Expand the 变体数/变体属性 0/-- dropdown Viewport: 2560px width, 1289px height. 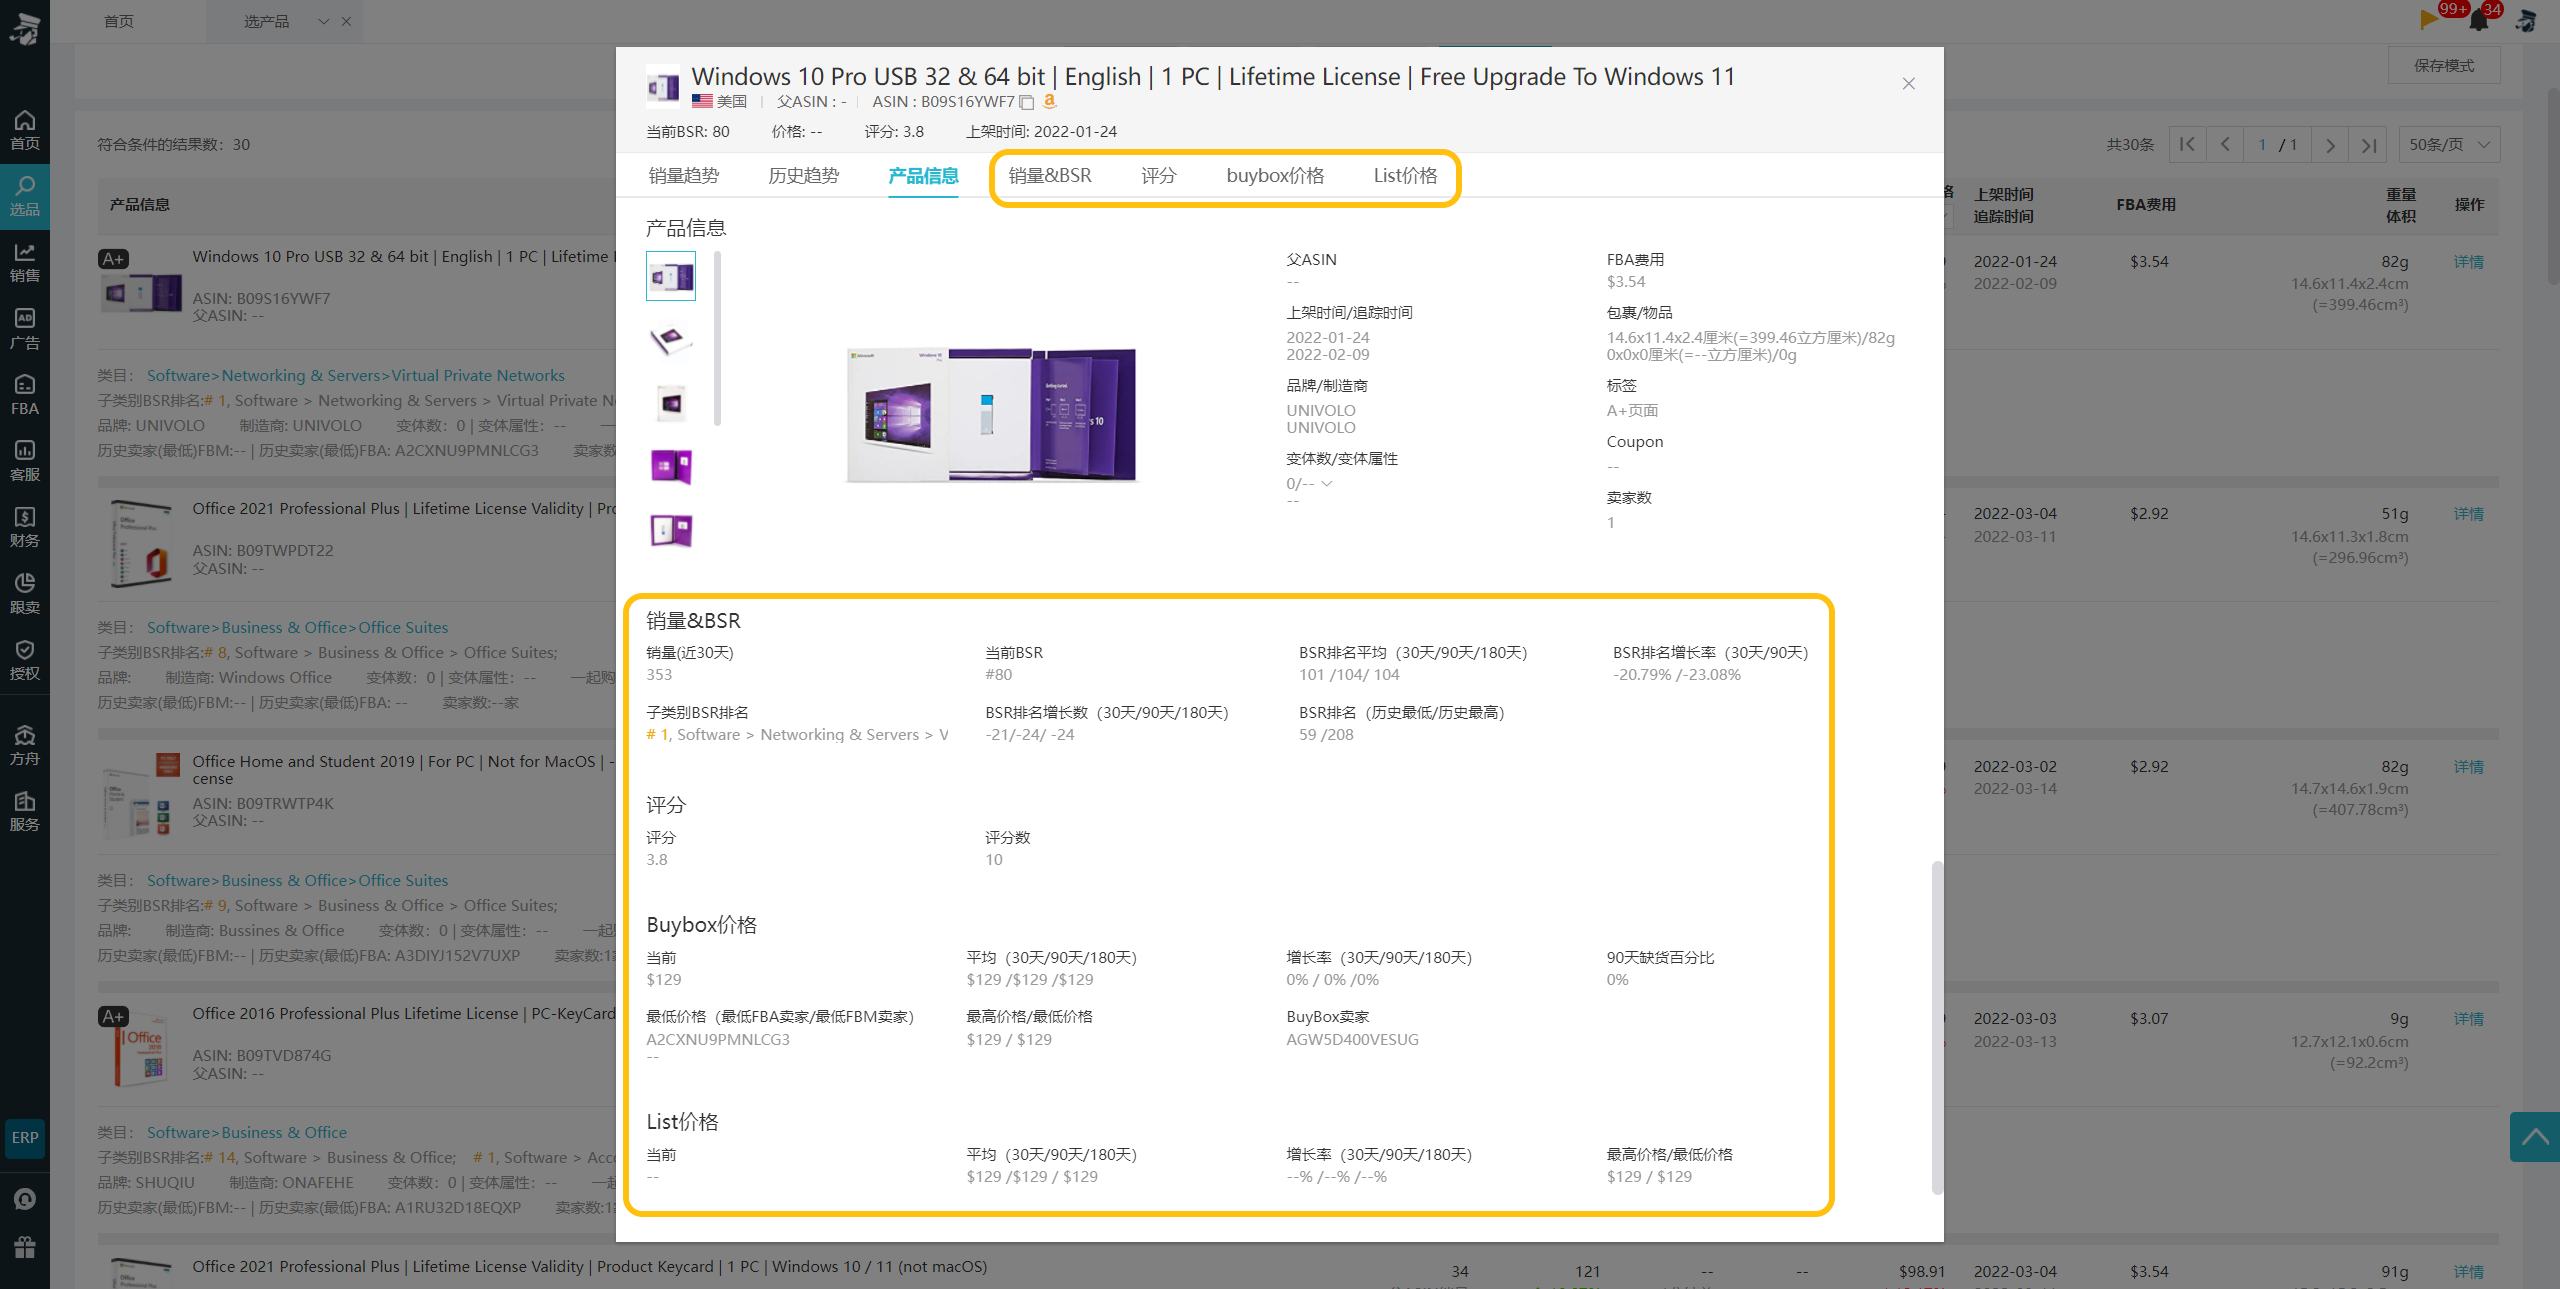click(x=1327, y=484)
